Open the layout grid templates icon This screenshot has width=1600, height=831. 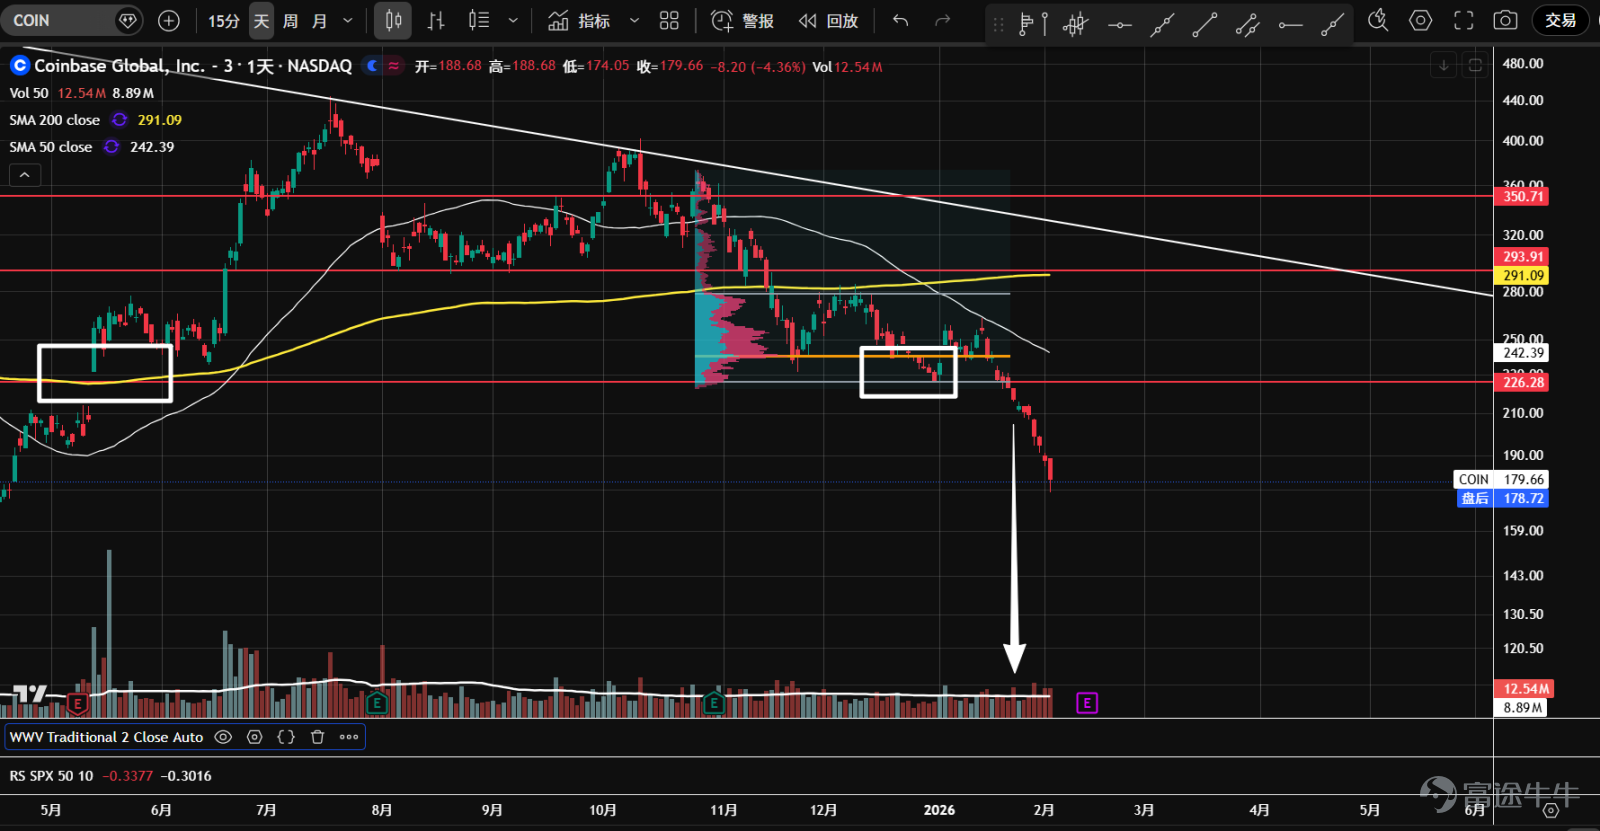pos(669,20)
